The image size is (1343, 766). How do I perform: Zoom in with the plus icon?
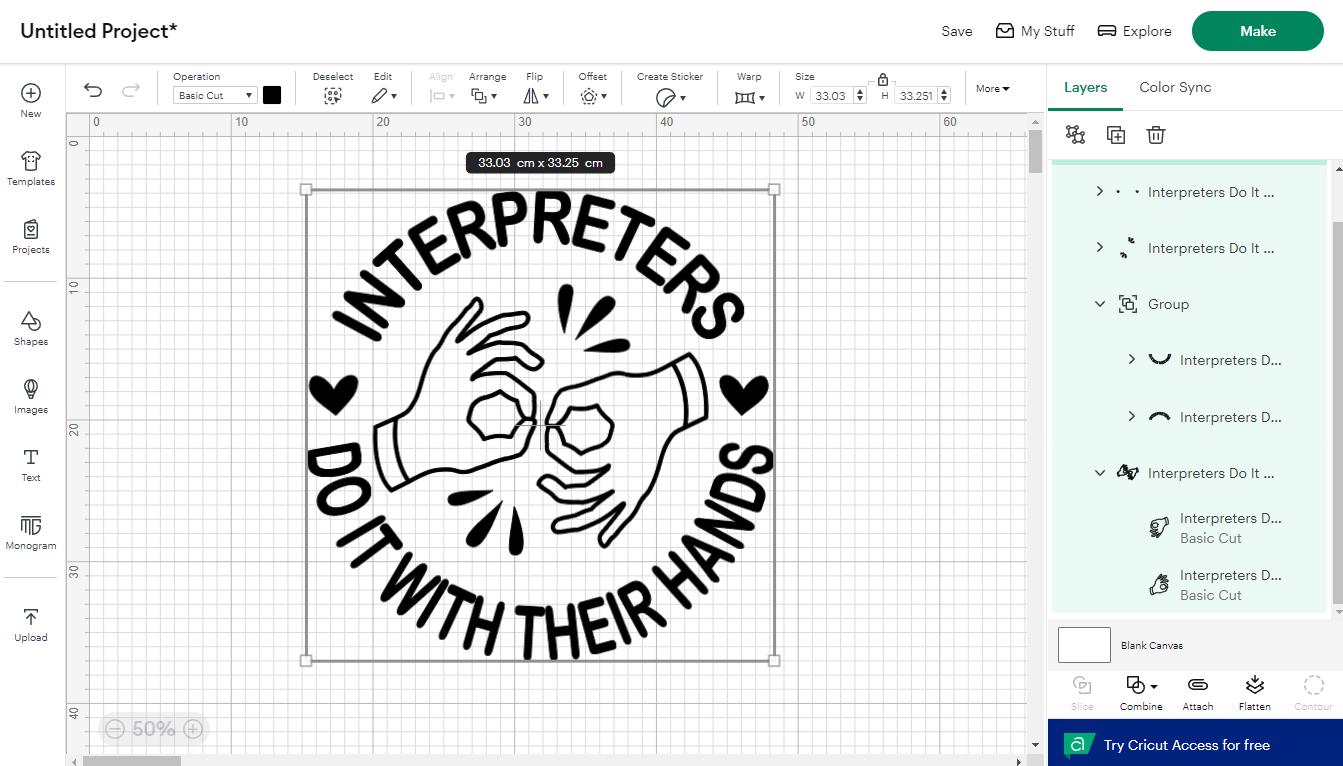click(x=194, y=729)
